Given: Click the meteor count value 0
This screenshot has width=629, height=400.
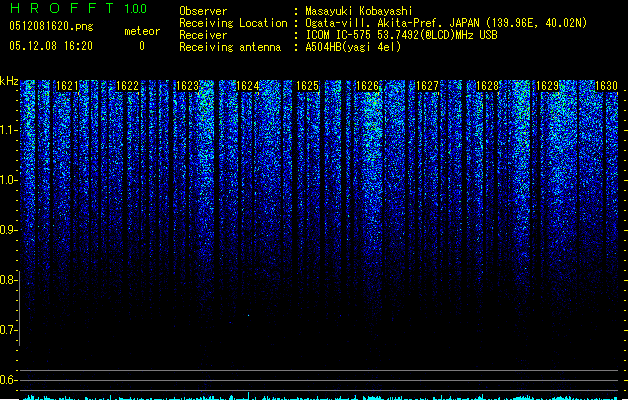Looking at the screenshot, I should point(142,46).
